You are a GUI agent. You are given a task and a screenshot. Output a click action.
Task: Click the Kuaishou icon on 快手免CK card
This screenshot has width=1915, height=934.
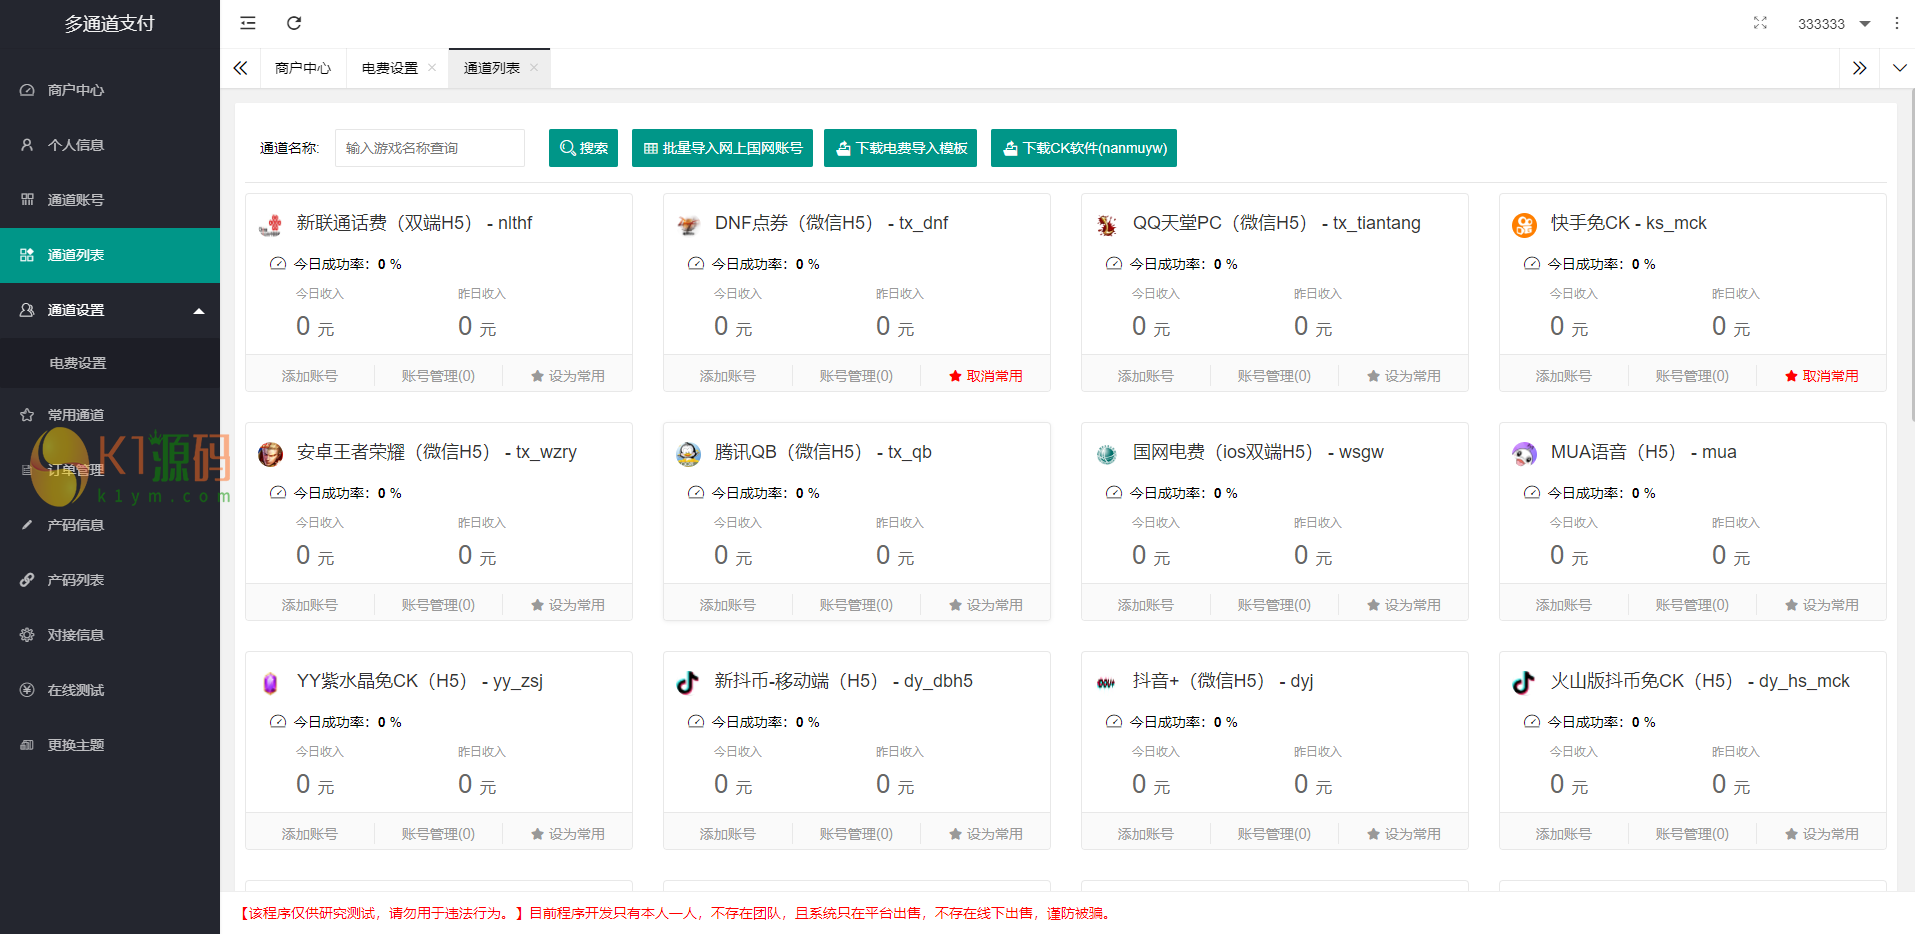pyautogui.click(x=1524, y=225)
